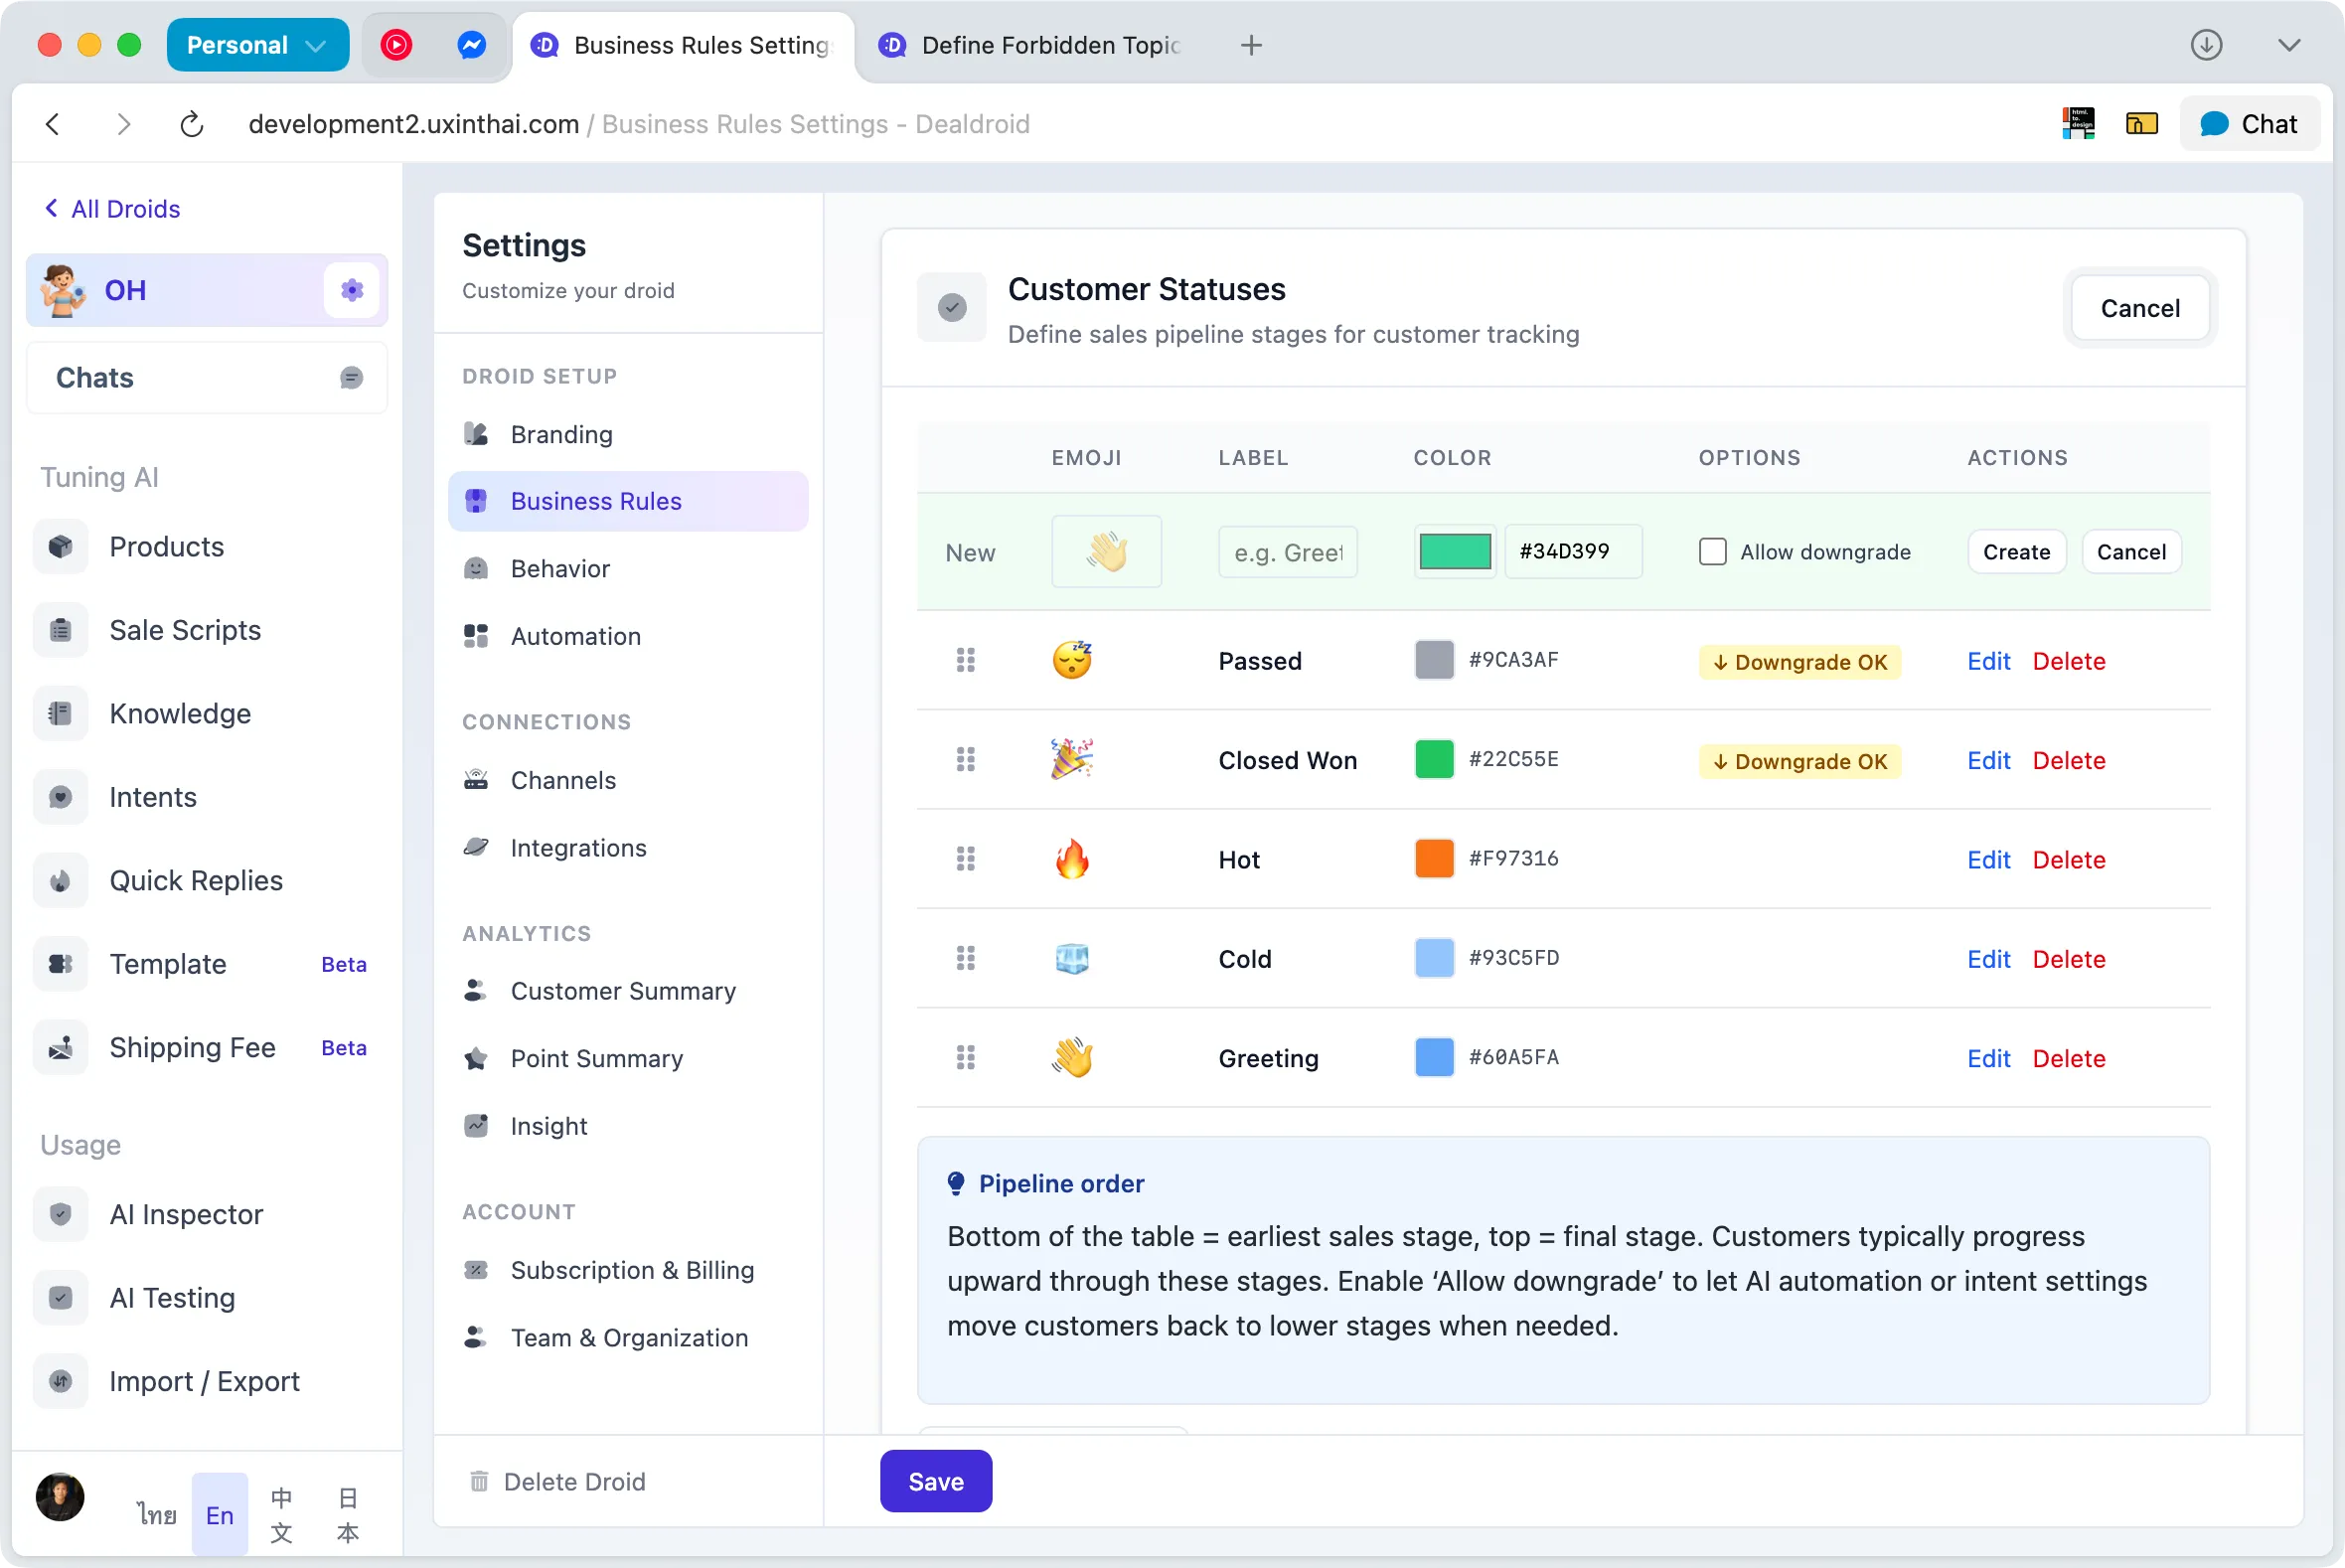The image size is (2345, 1568).
Task: Open Products under Tuning AI
Action: [166, 546]
